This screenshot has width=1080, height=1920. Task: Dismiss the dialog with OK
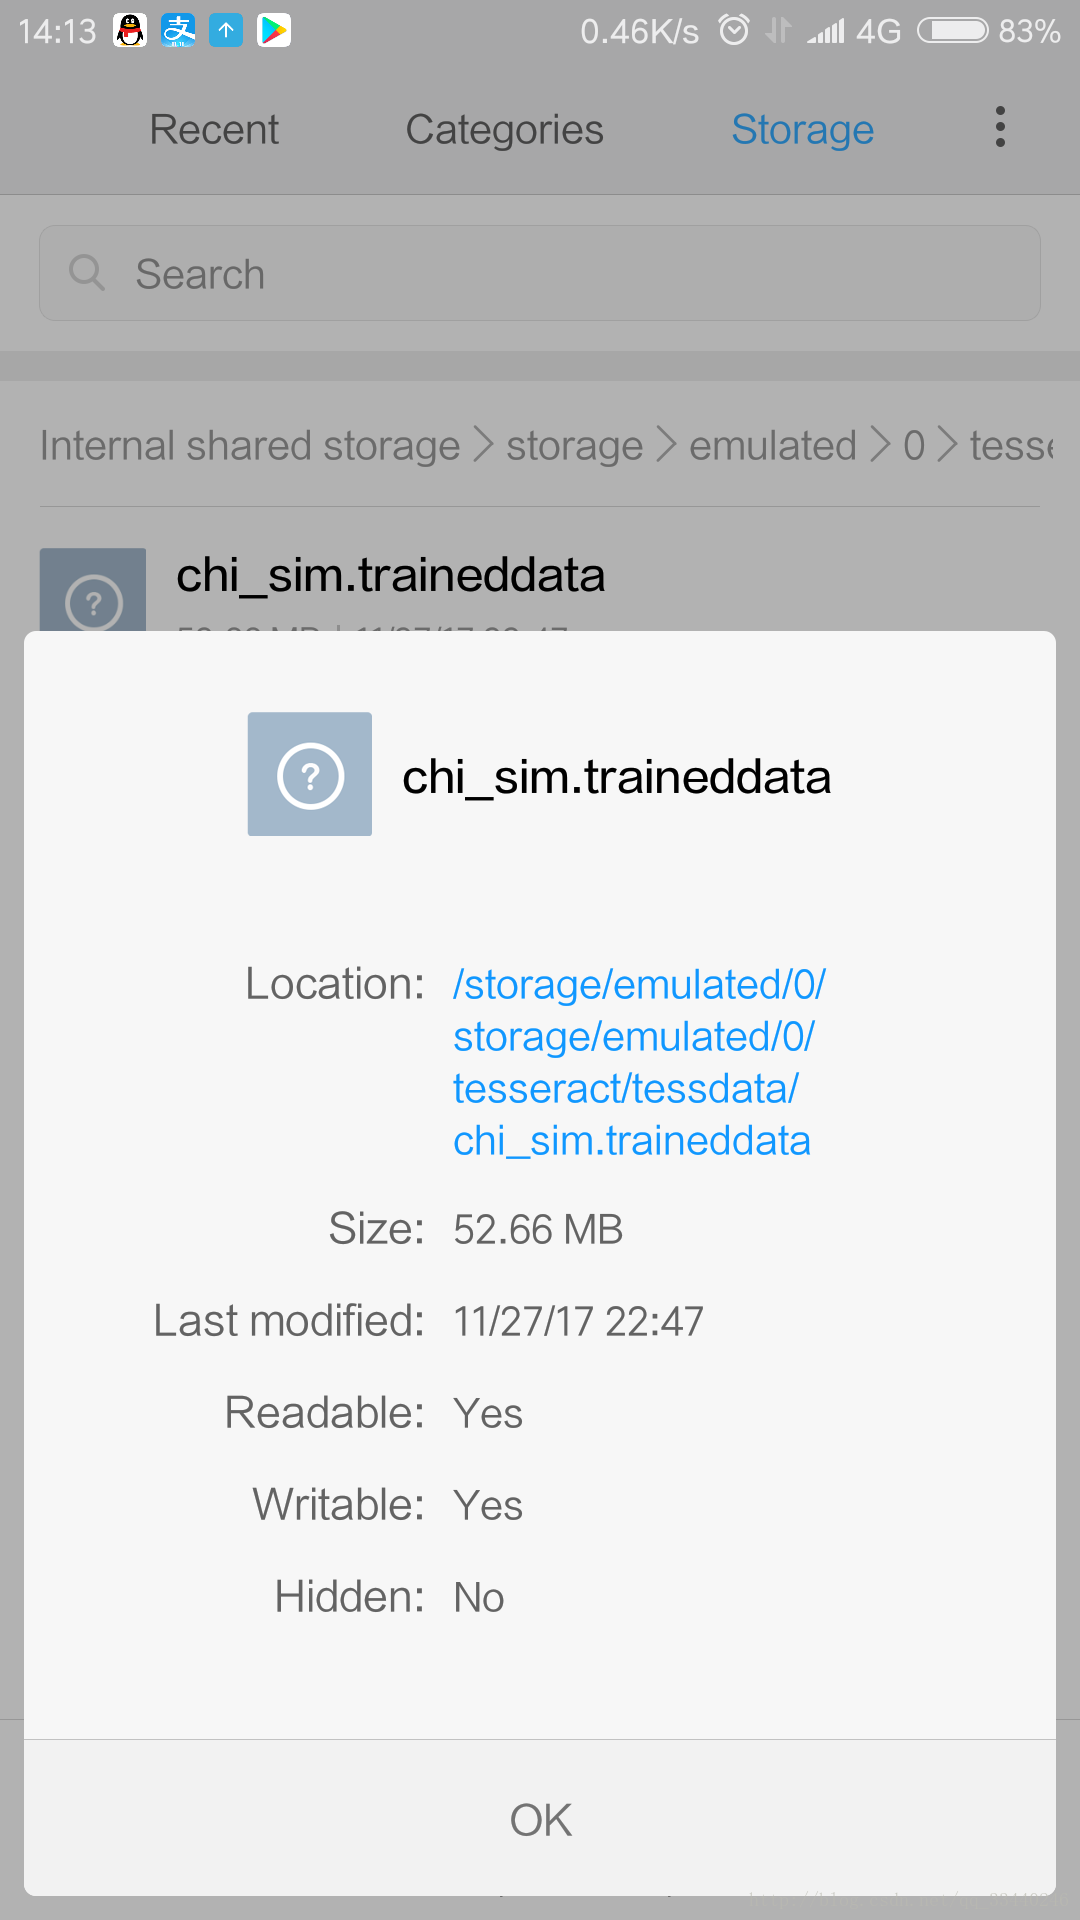(x=540, y=1819)
